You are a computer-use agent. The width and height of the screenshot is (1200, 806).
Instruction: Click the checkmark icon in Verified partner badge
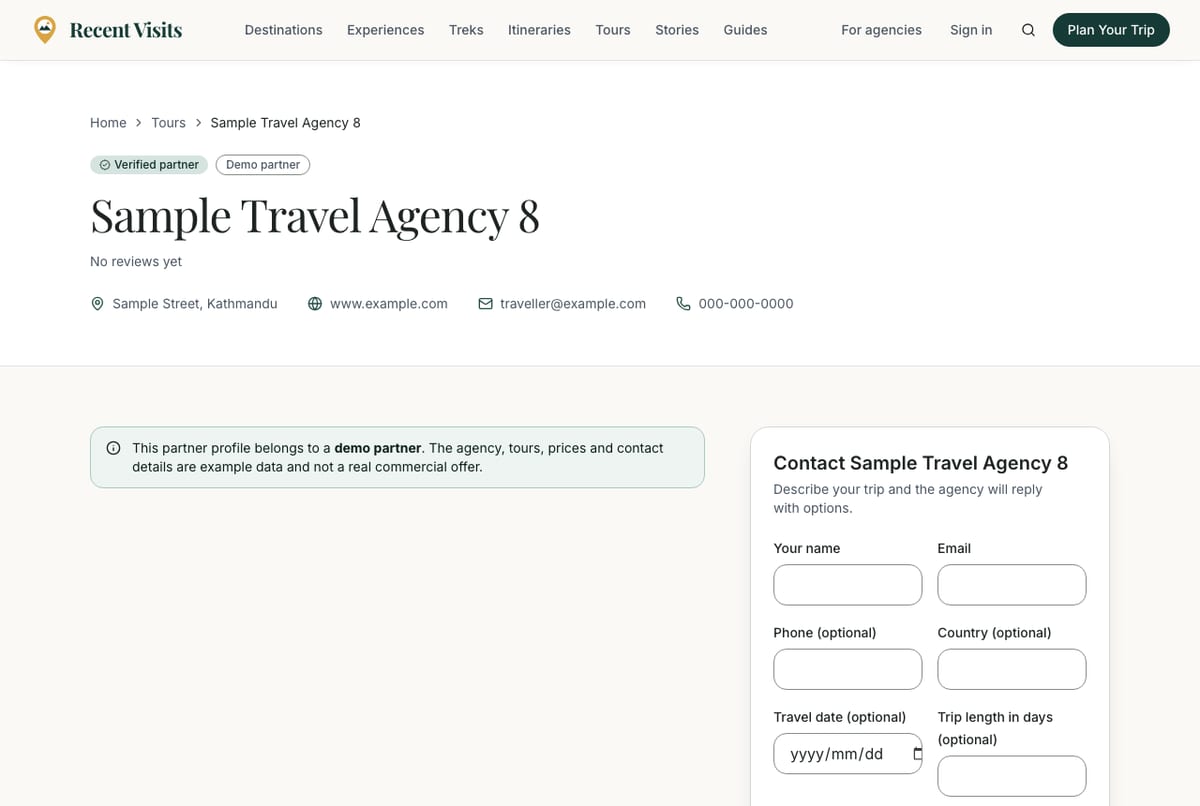pos(104,165)
